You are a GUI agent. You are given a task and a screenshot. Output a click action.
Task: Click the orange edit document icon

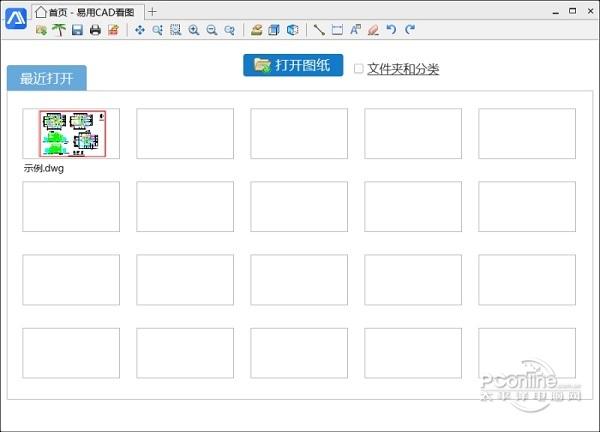coord(114,30)
